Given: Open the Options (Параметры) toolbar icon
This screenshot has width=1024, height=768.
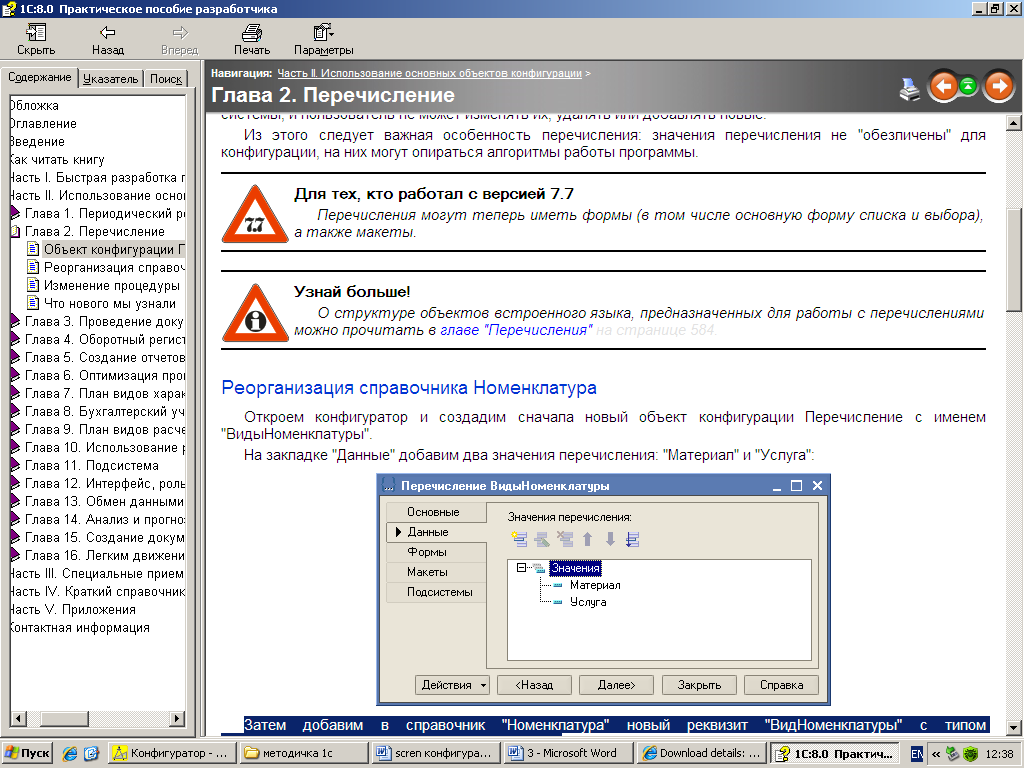Looking at the screenshot, I should click(x=323, y=33).
